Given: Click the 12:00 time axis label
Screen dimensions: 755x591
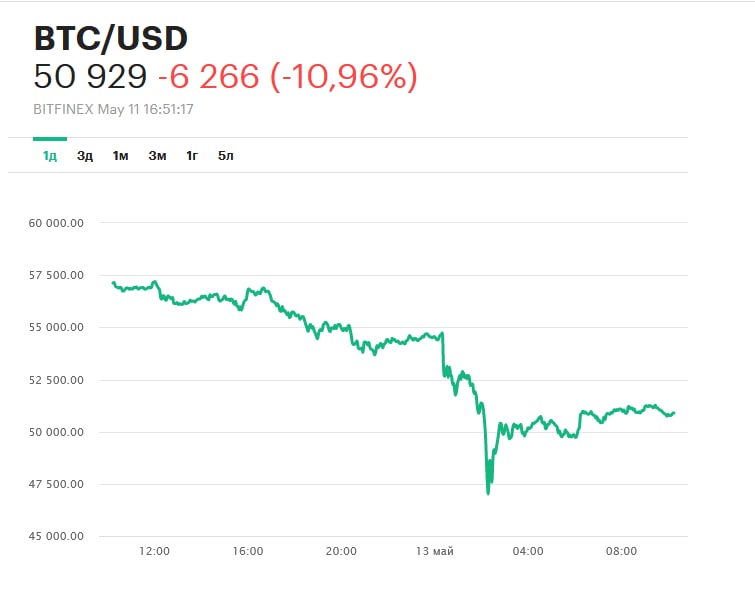Looking at the screenshot, I should coord(154,551).
